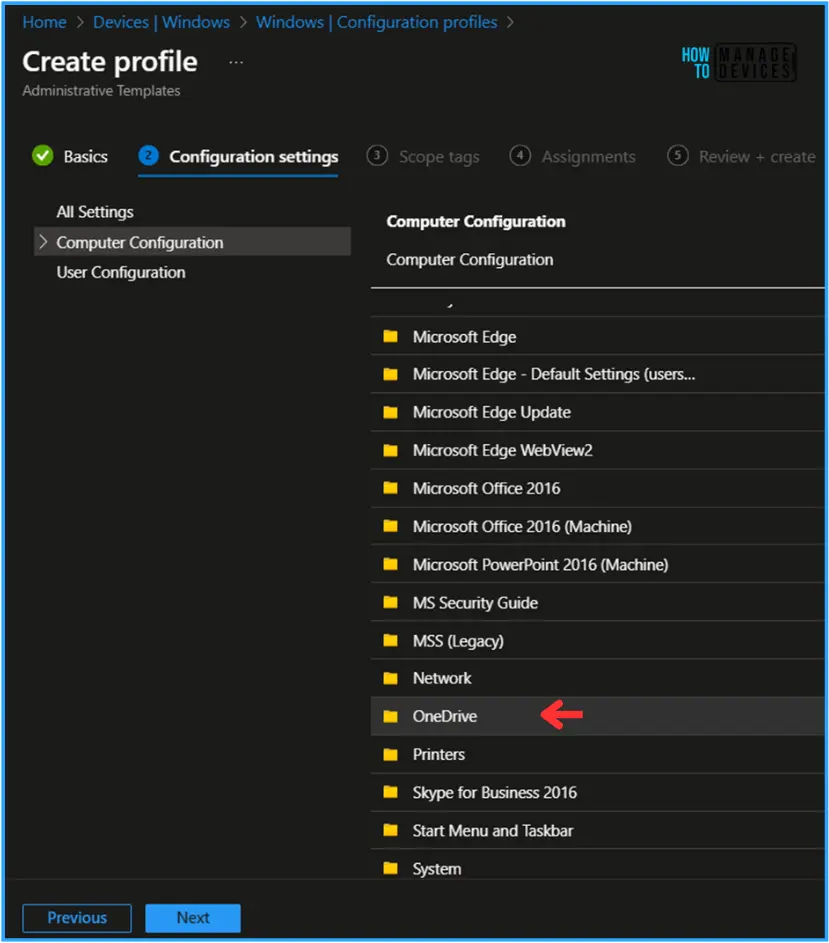Screen dimensions: 829x943
Task: Open the Configuration settings tab
Action: coord(253,156)
